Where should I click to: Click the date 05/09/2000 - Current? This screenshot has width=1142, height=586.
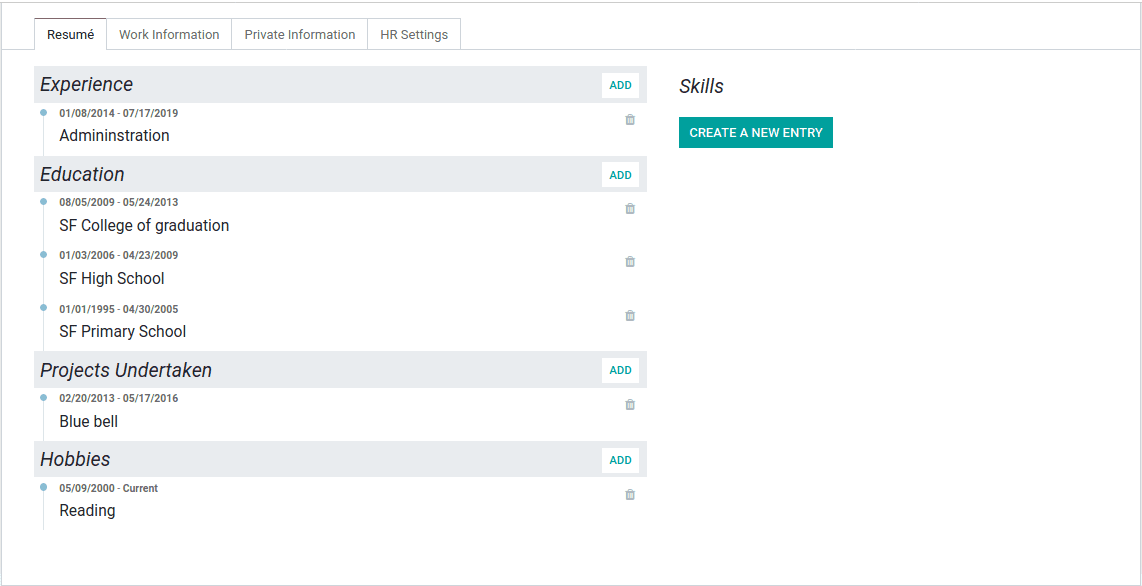(109, 488)
